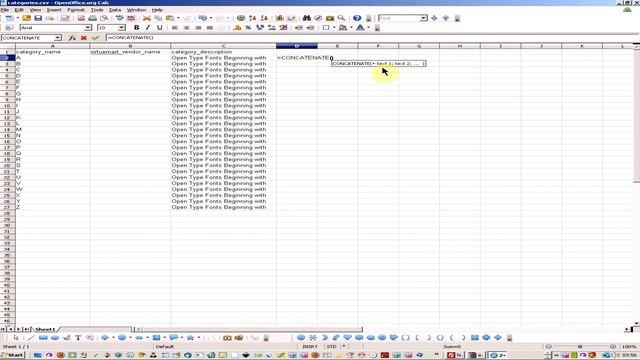
Task: Toggle Underline formatting
Action: click(x=160, y=28)
